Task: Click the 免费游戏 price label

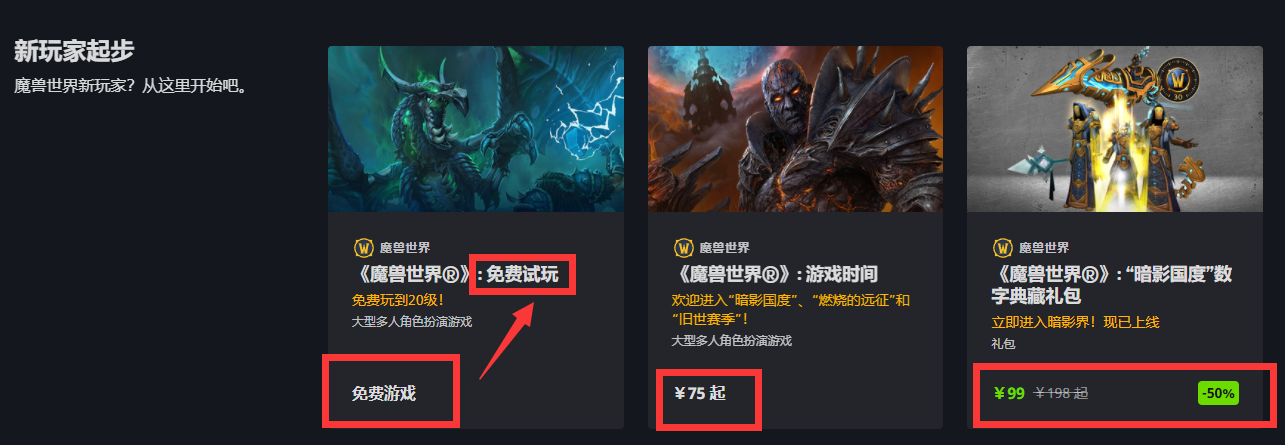Action: click(384, 393)
